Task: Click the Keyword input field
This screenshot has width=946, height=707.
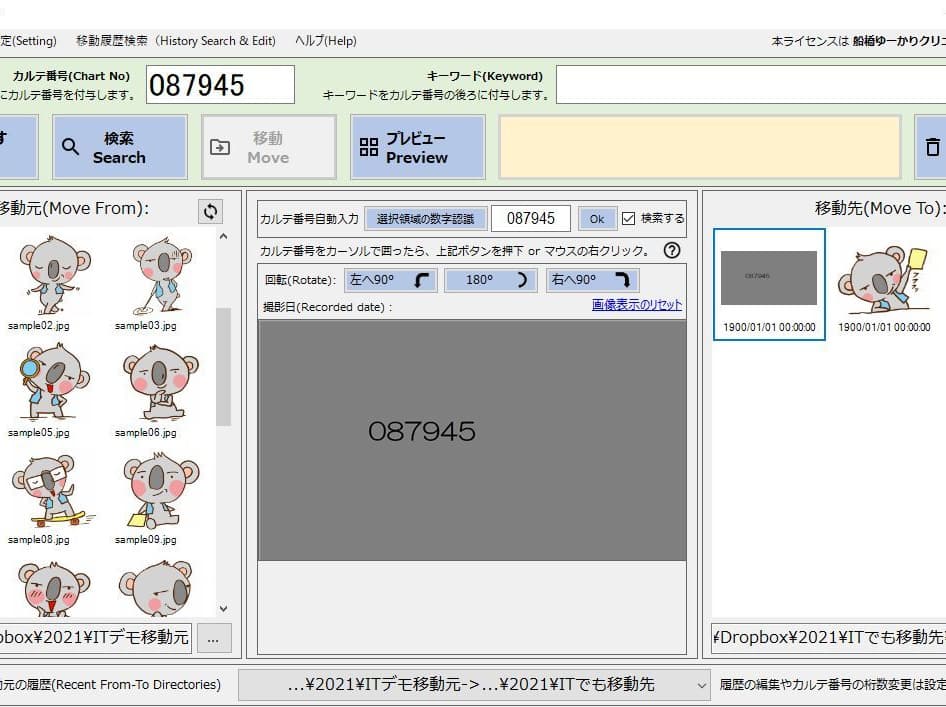Action: 750,85
